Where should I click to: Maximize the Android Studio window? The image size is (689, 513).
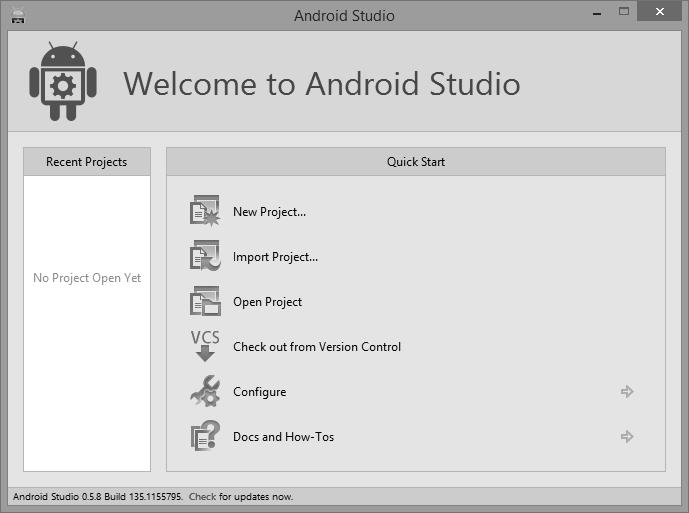(x=624, y=11)
